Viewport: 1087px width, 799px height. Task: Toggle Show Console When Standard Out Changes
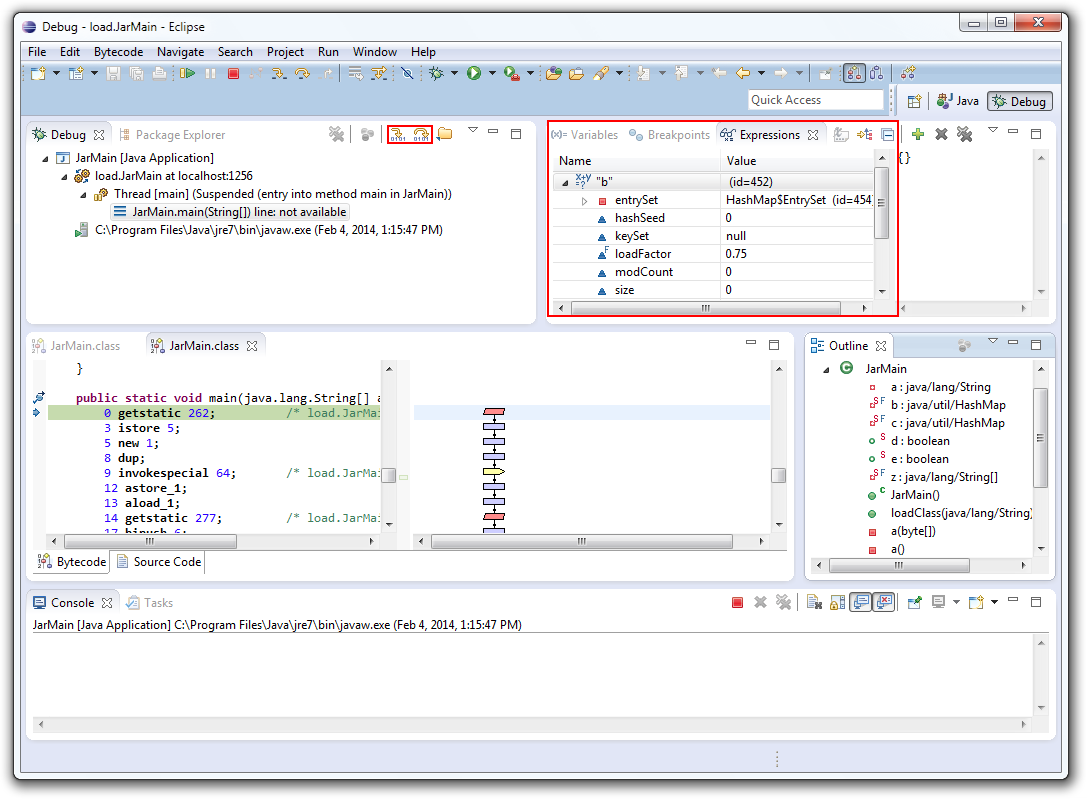click(x=859, y=602)
